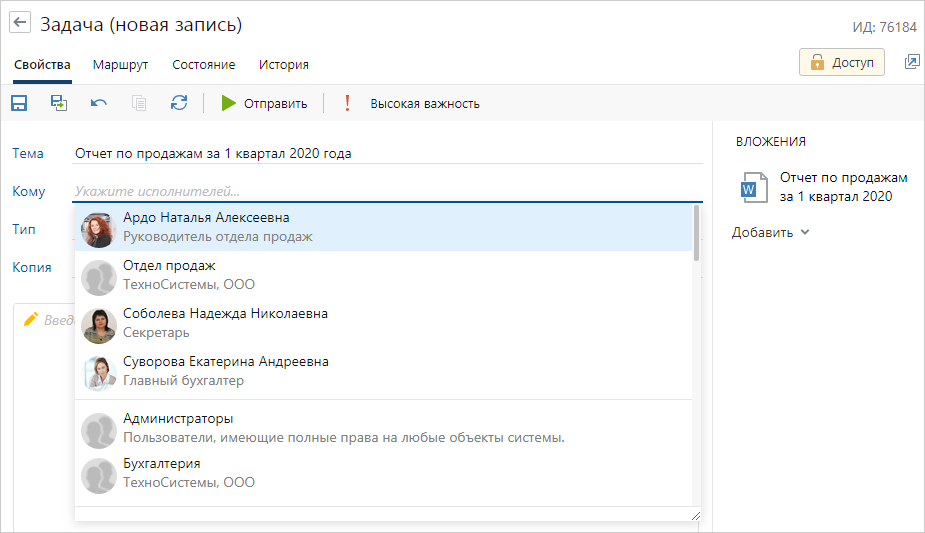Open the Word document attachment icon
Screen dimensions: 925x533
pos(751,187)
